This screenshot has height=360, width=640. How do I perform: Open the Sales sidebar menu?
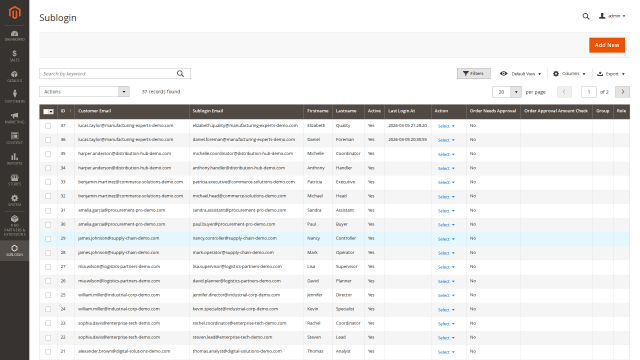[14, 56]
